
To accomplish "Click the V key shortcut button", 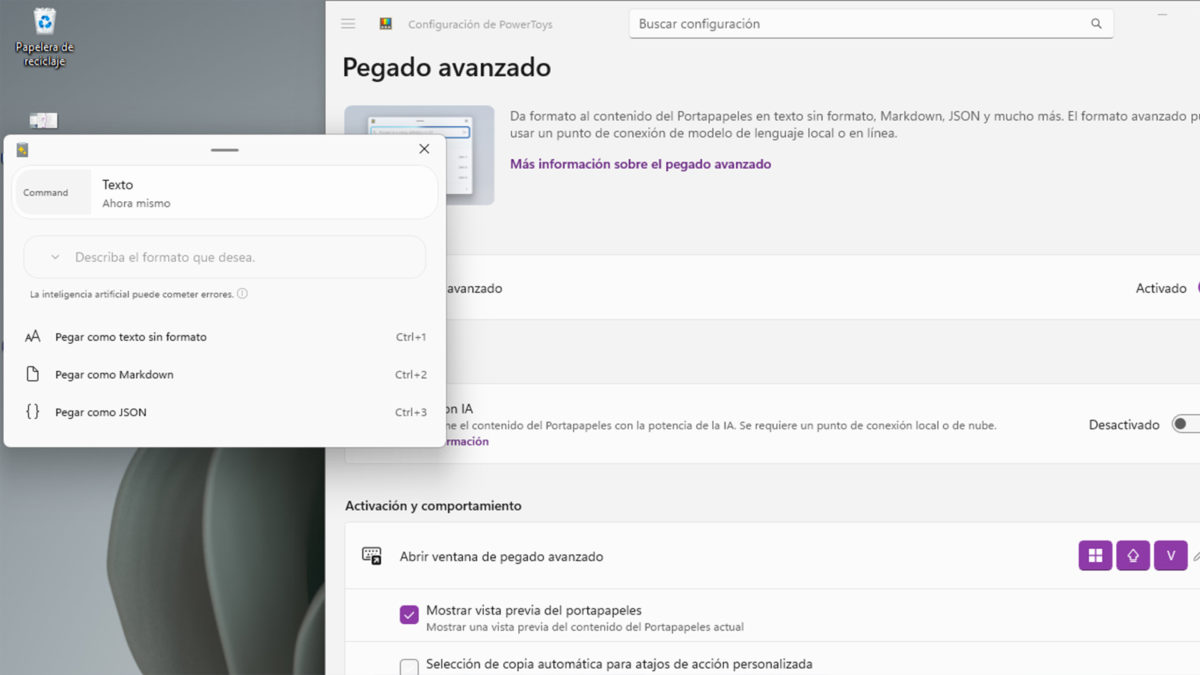I will point(1171,556).
